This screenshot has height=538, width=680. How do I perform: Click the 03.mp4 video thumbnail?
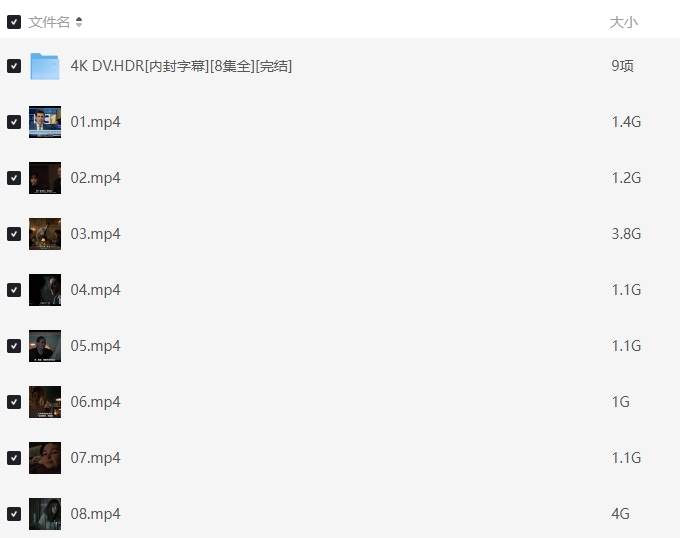45,234
